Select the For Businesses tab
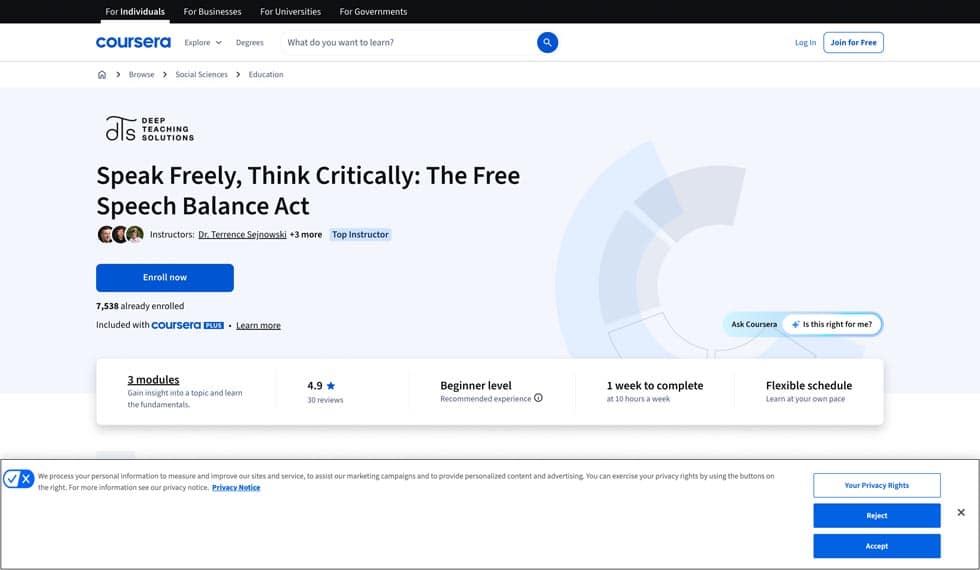Screen dimensions: 980x570 (x=212, y=11)
